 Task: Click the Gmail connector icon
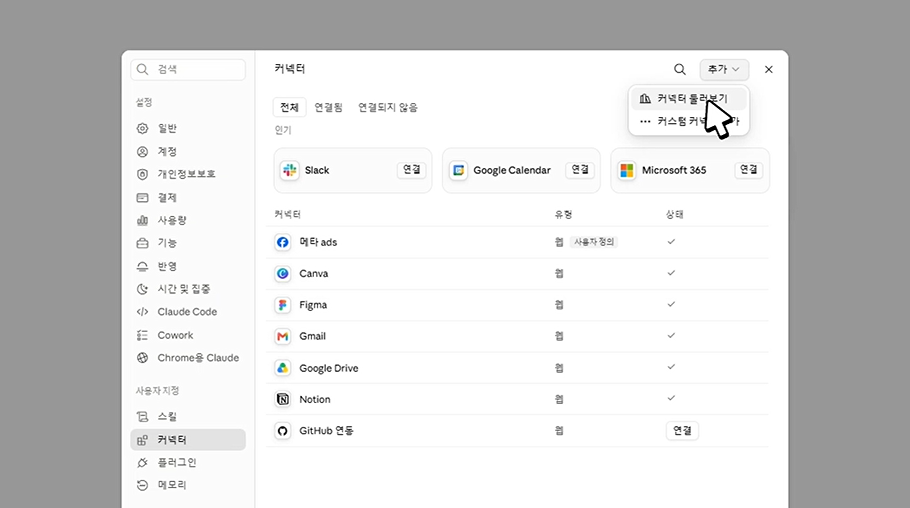point(283,336)
